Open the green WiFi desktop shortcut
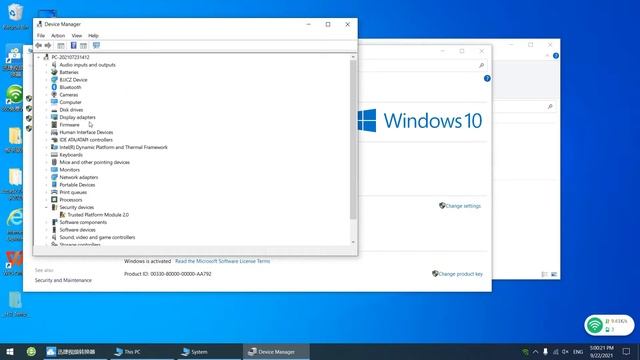This screenshot has width=640, height=360. (x=14, y=95)
